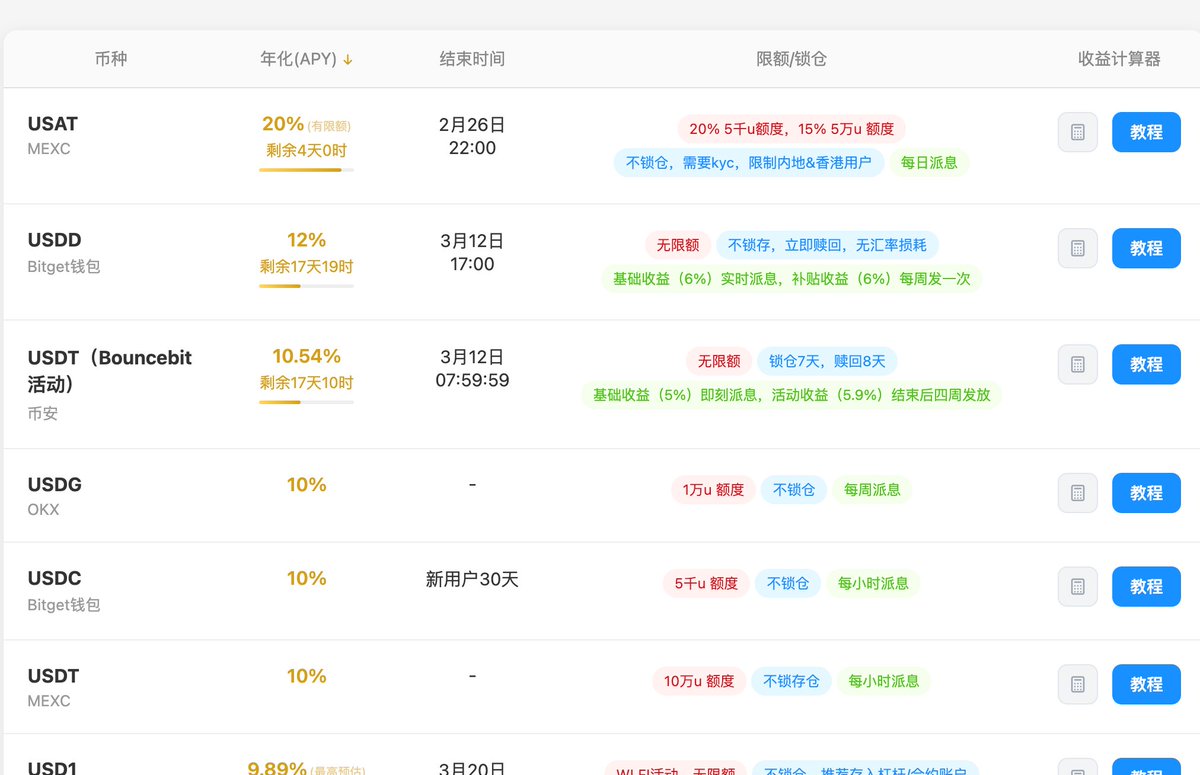This screenshot has width=1200, height=775.
Task: Click the 10.54% APY value
Action: [x=306, y=356]
